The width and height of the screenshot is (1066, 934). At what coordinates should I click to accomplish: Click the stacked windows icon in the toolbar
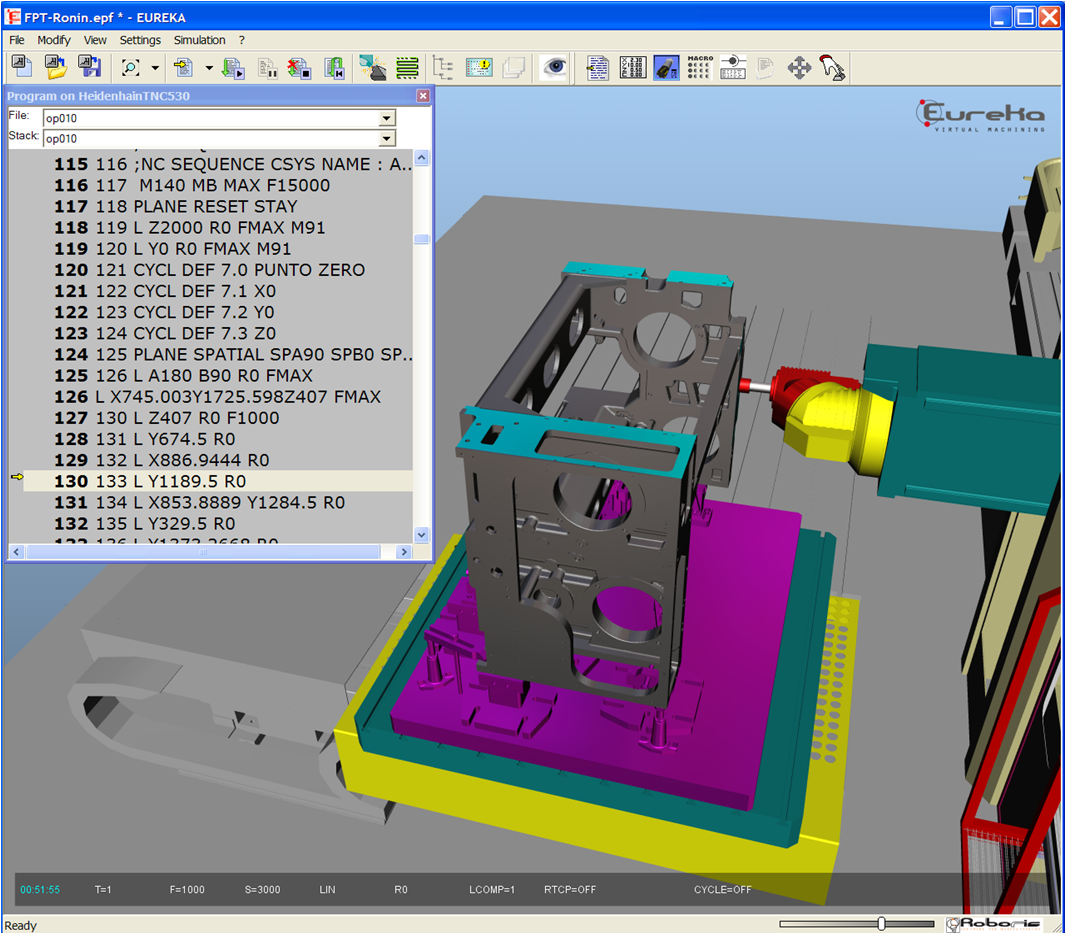coord(514,67)
